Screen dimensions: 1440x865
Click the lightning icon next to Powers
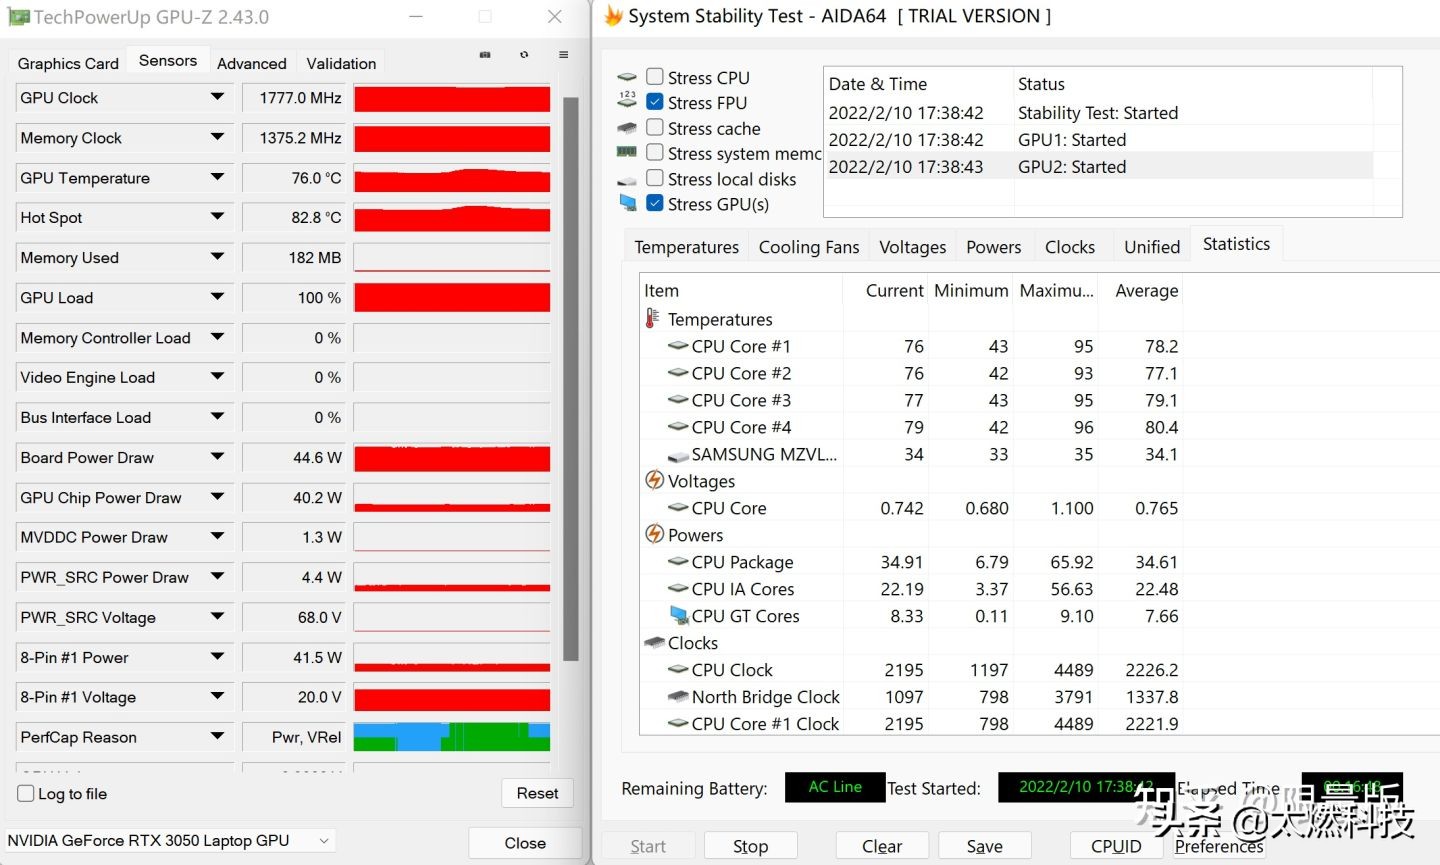[x=654, y=534]
